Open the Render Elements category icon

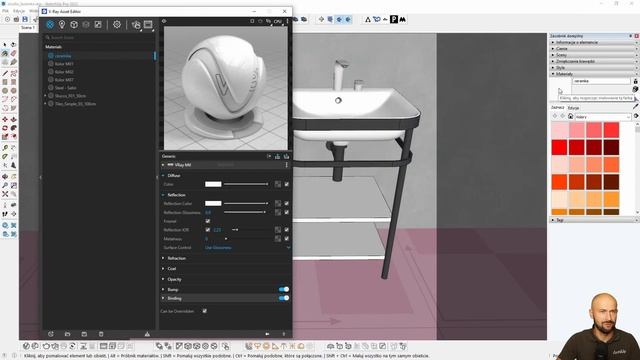[86, 24]
